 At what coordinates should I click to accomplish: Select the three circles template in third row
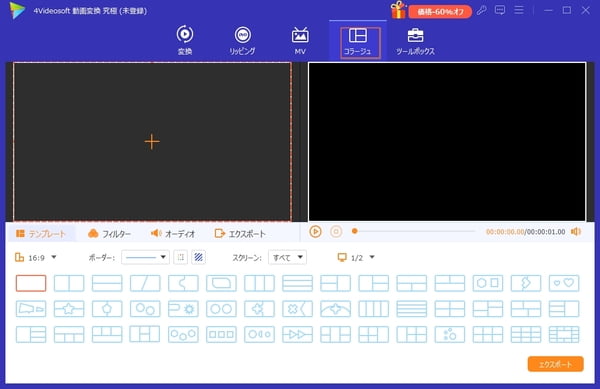(x=183, y=334)
